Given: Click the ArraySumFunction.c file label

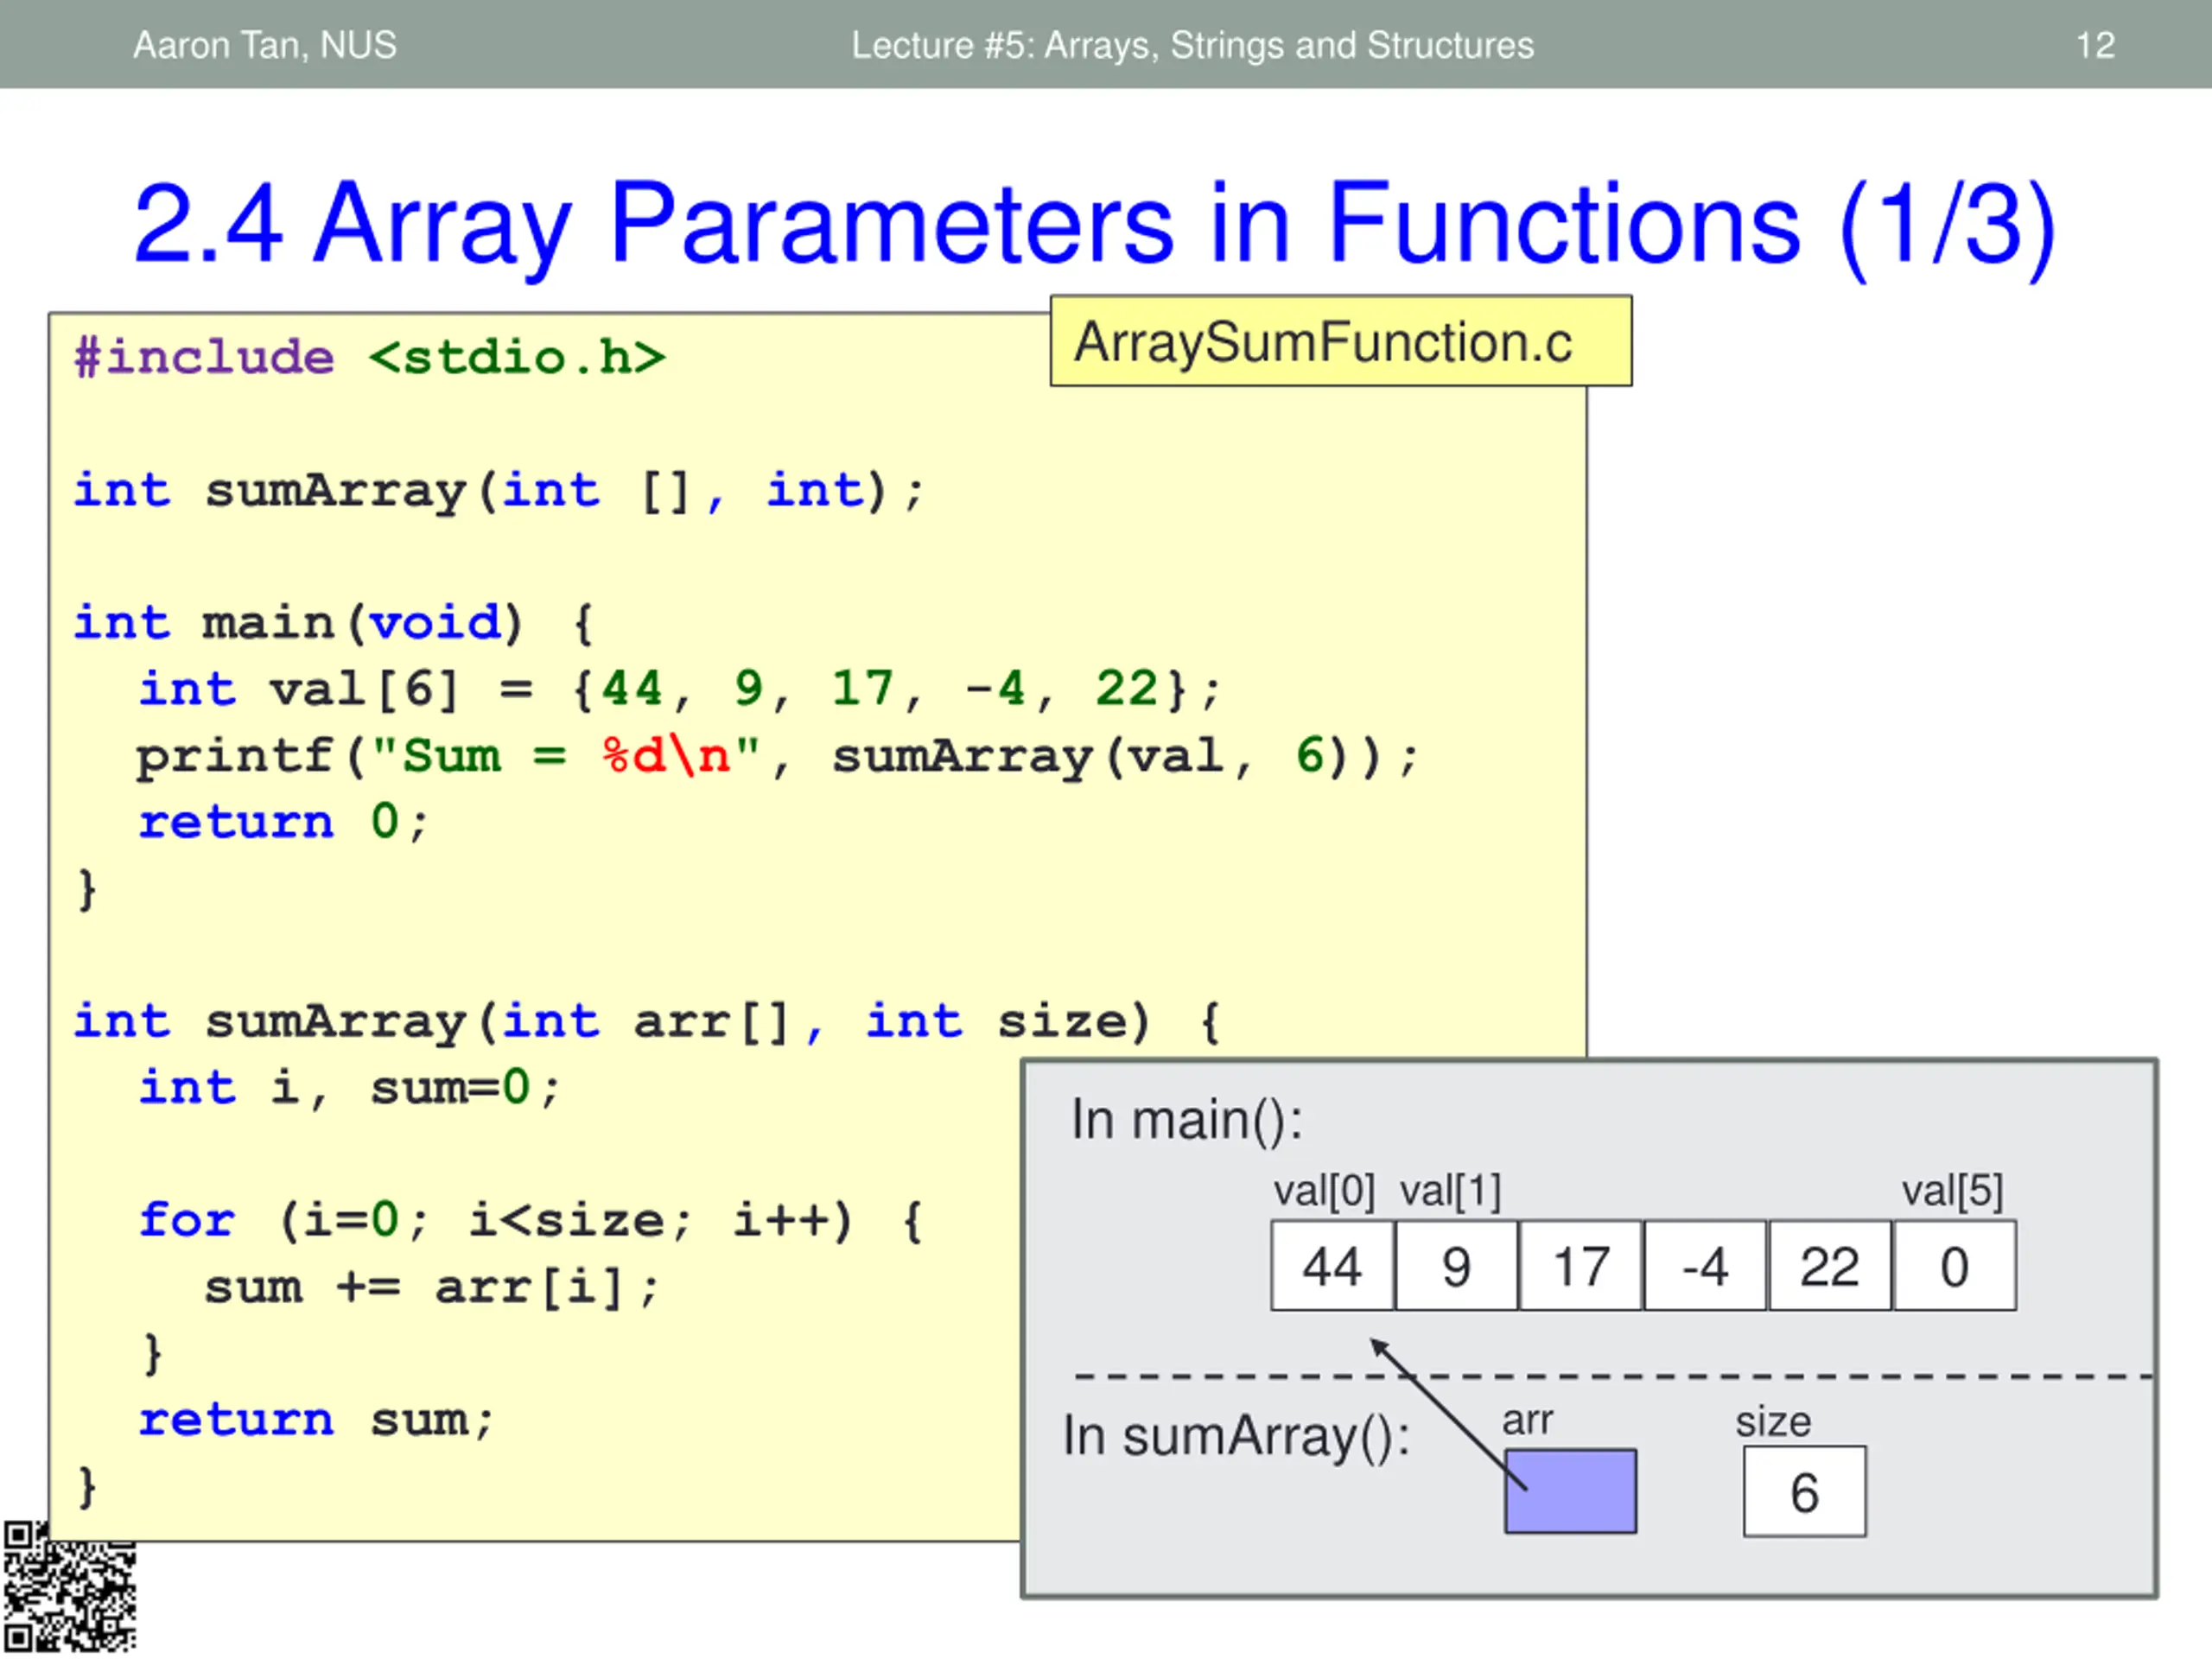Looking at the screenshot, I should [x=1341, y=341].
